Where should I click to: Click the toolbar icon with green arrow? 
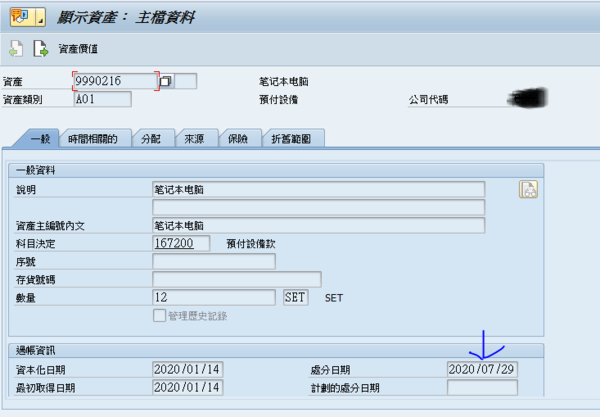coord(41,48)
